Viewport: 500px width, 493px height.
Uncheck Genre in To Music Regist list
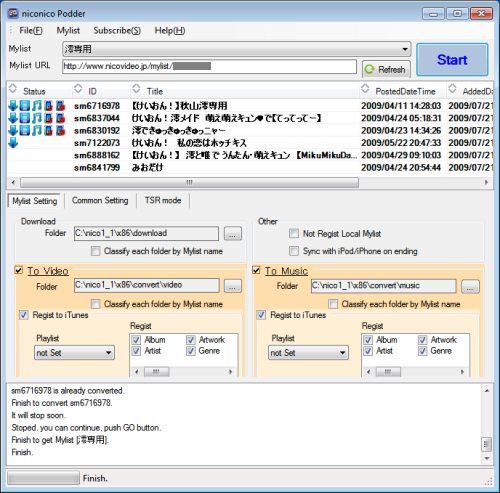click(422, 351)
